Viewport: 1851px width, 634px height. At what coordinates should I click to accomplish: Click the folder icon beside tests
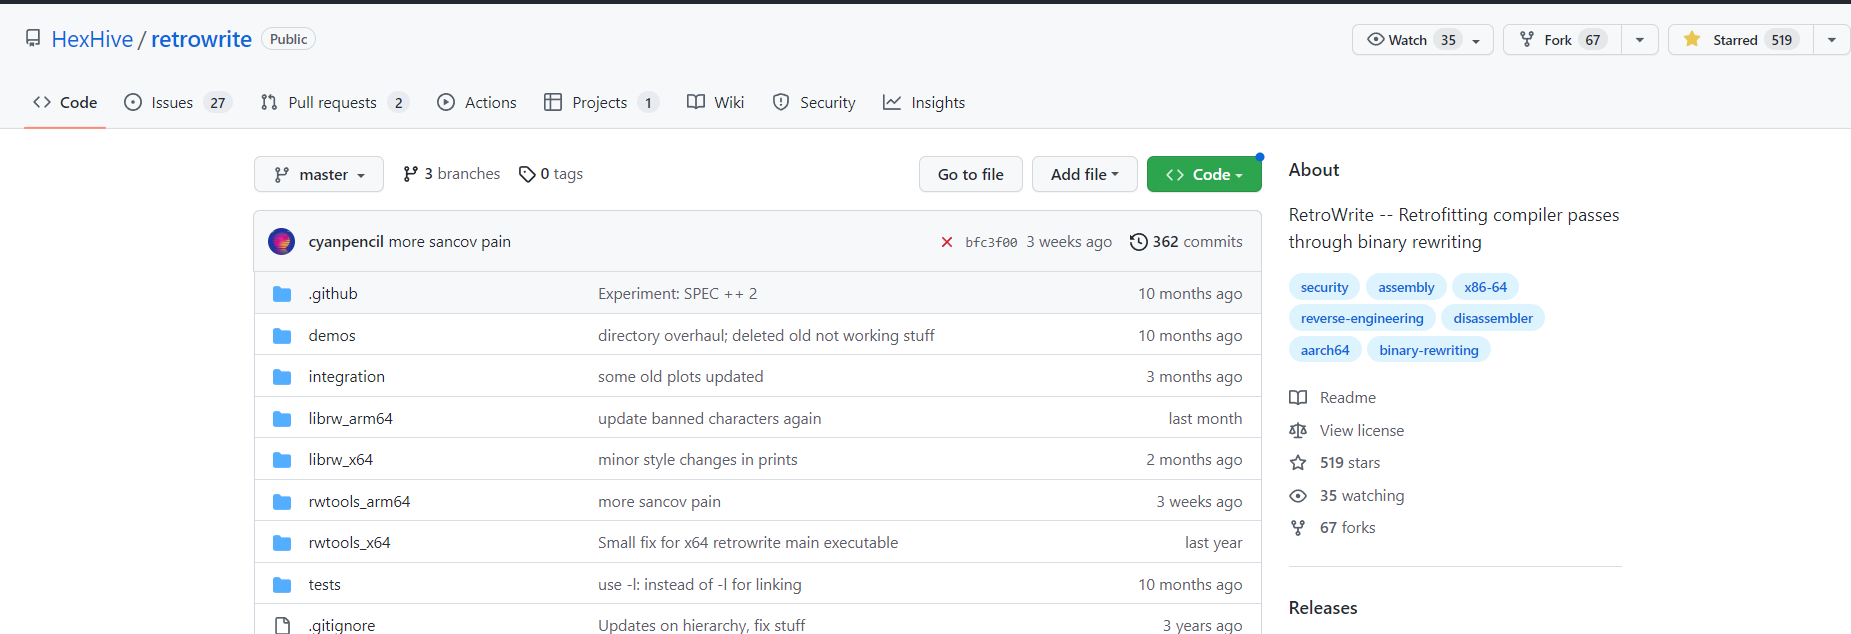tap(282, 584)
